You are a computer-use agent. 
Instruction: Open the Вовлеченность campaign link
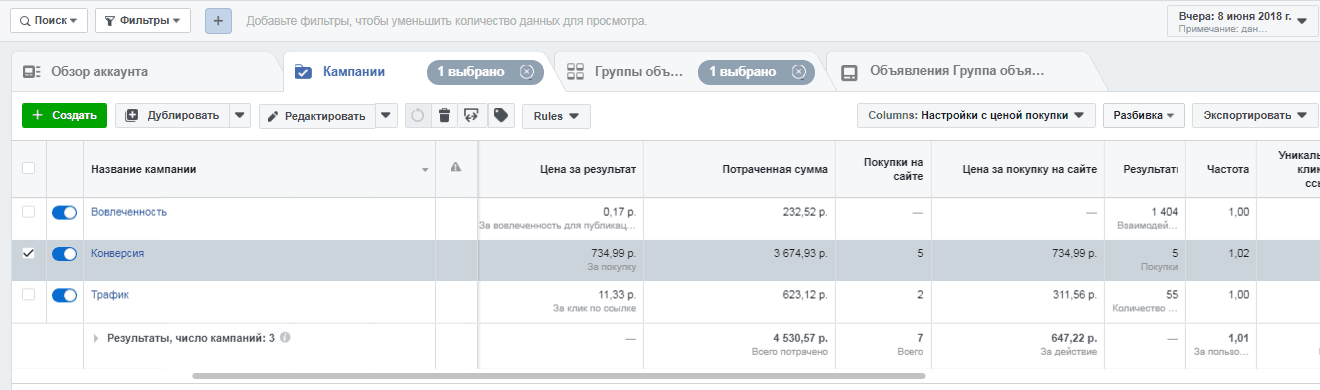129,212
